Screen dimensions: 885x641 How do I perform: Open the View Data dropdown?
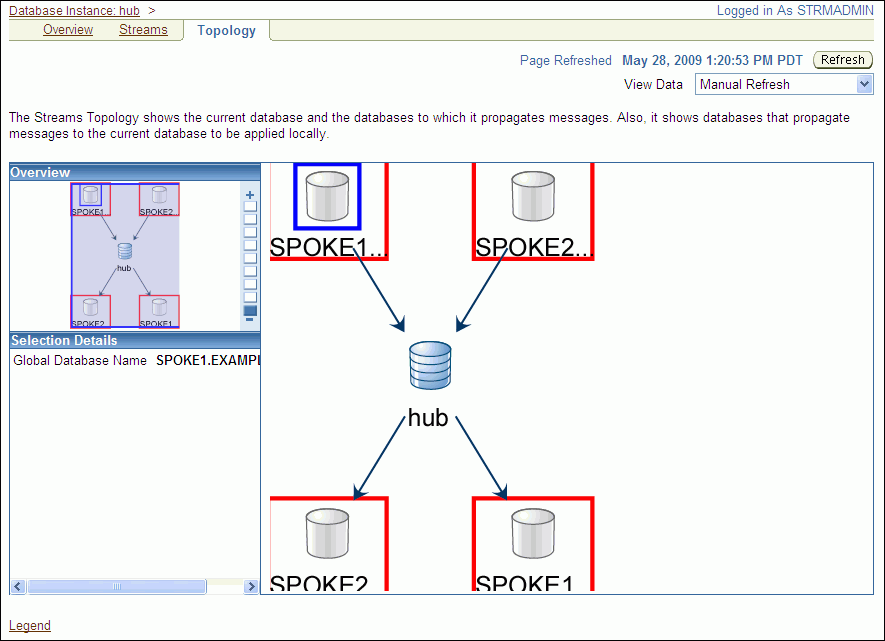[786, 85]
